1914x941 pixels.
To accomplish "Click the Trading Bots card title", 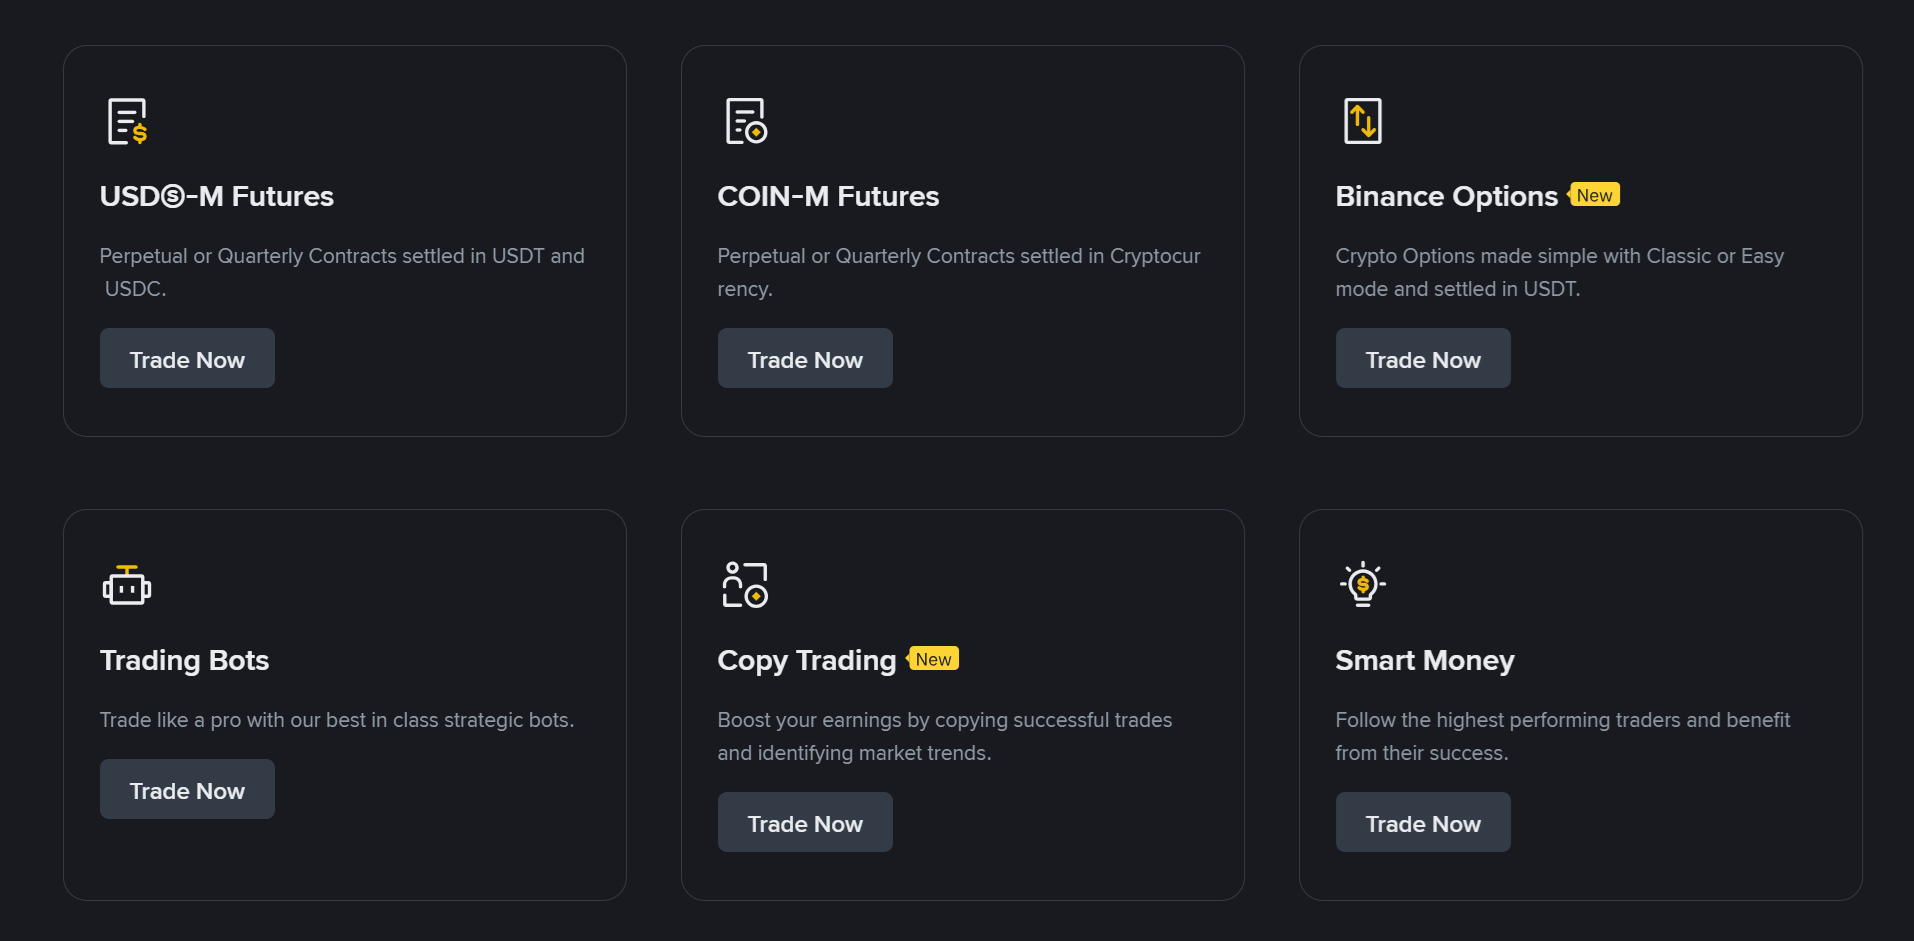I will (x=184, y=660).
